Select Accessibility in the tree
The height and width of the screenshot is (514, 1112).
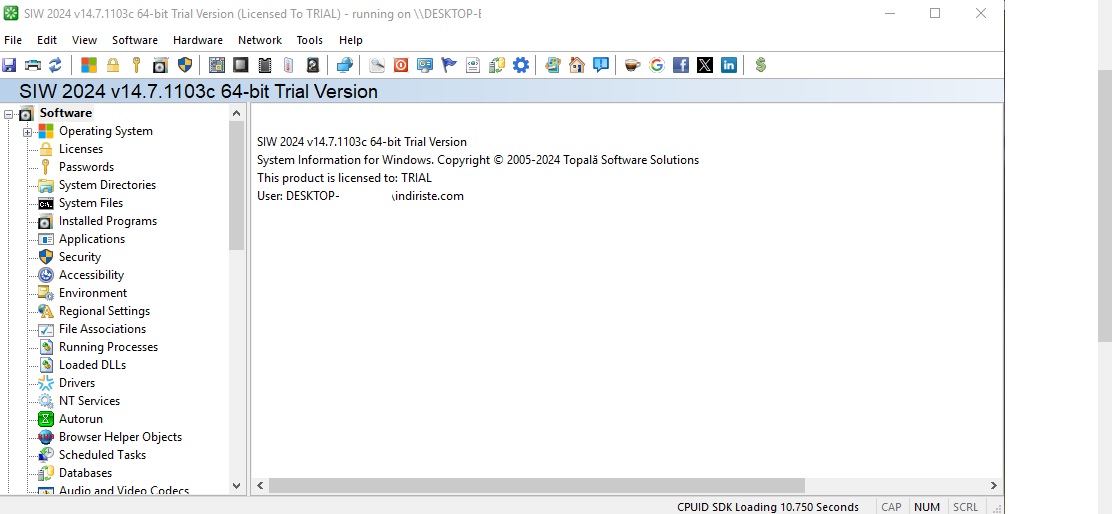click(91, 275)
